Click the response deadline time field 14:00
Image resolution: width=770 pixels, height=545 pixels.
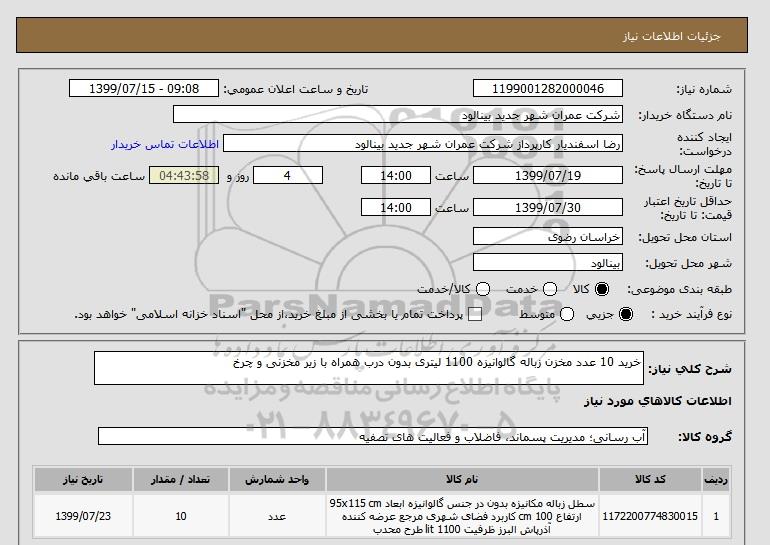tap(396, 175)
